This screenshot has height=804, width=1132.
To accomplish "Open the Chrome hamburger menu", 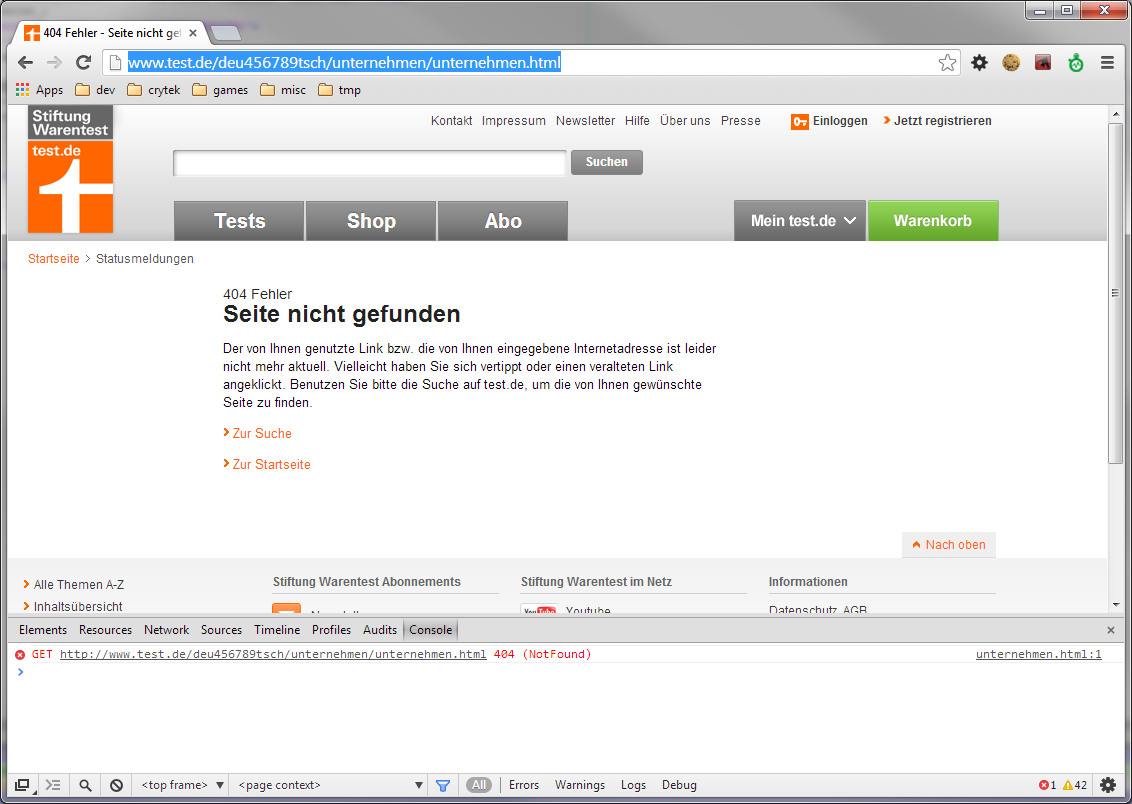I will 1107,63.
